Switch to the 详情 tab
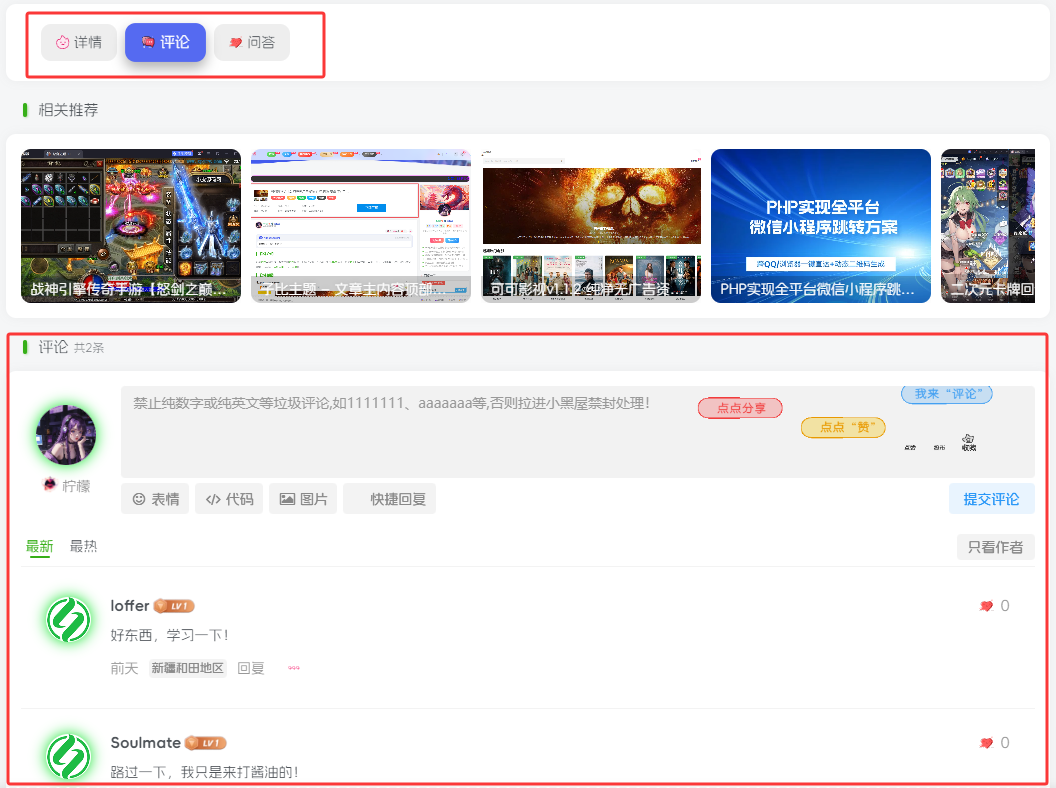This screenshot has width=1056, height=788. [78, 42]
